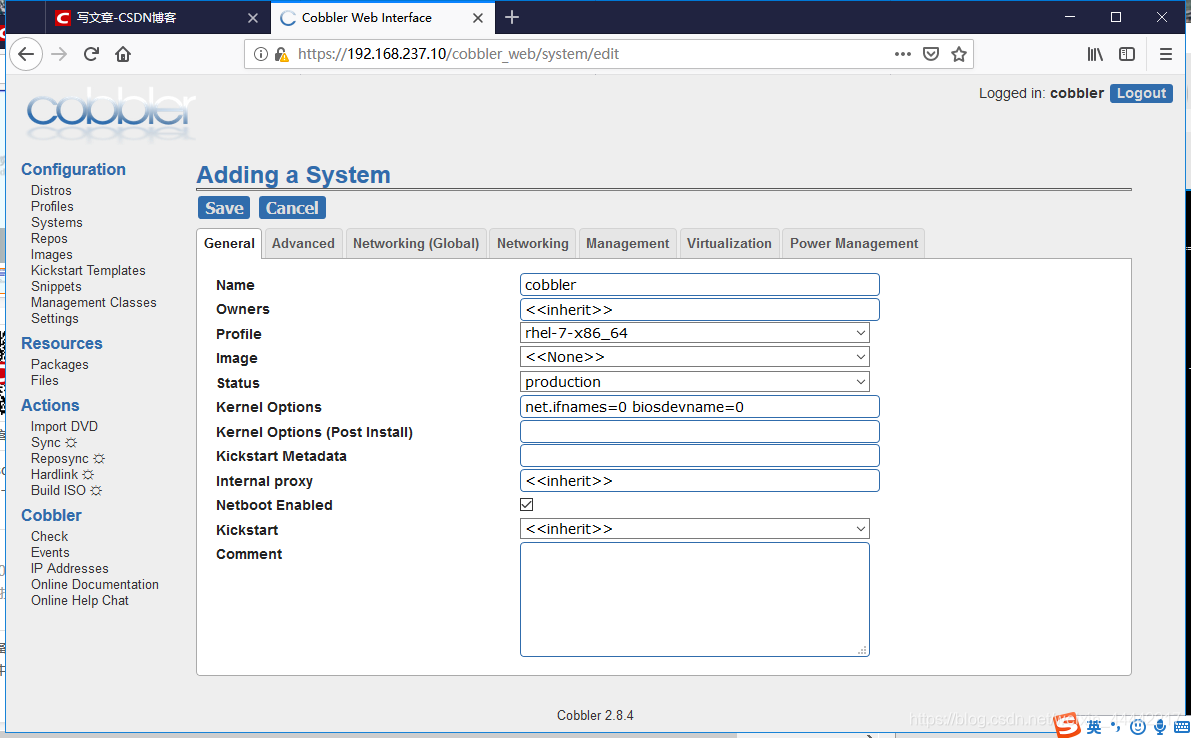Show site information icon in address bar
The image size is (1191, 738).
pos(261,54)
